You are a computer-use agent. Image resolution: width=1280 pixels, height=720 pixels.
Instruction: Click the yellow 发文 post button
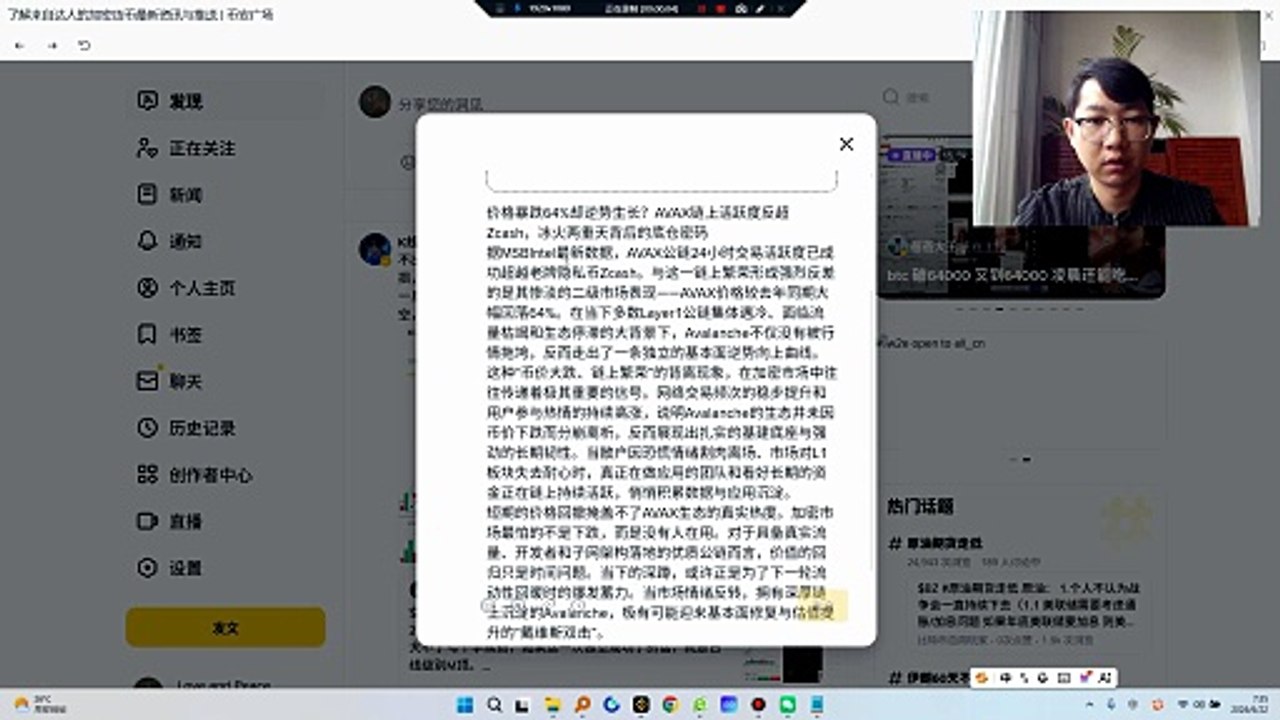click(226, 627)
